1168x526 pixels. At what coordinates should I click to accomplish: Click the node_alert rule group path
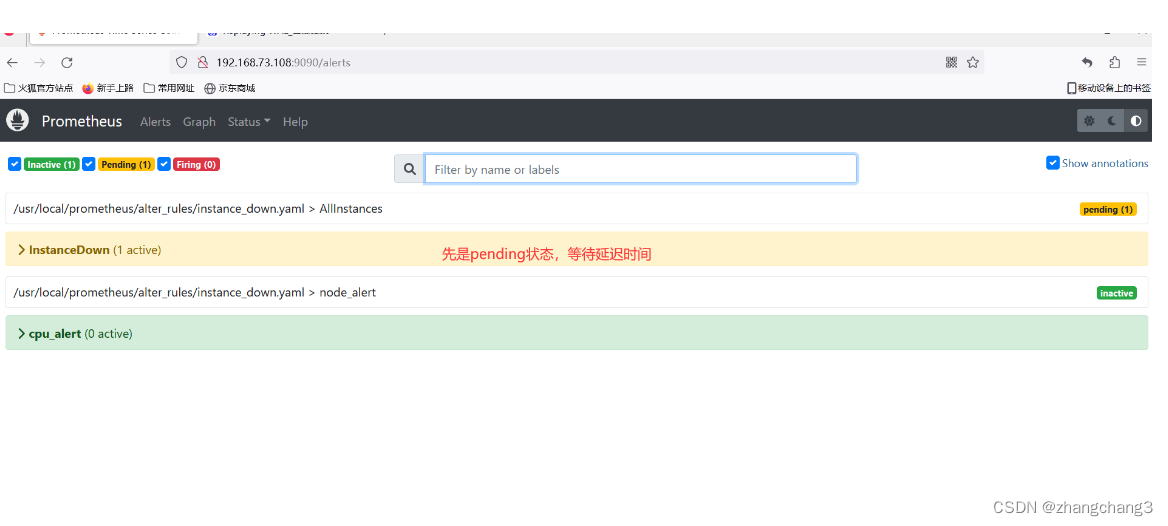tap(194, 292)
